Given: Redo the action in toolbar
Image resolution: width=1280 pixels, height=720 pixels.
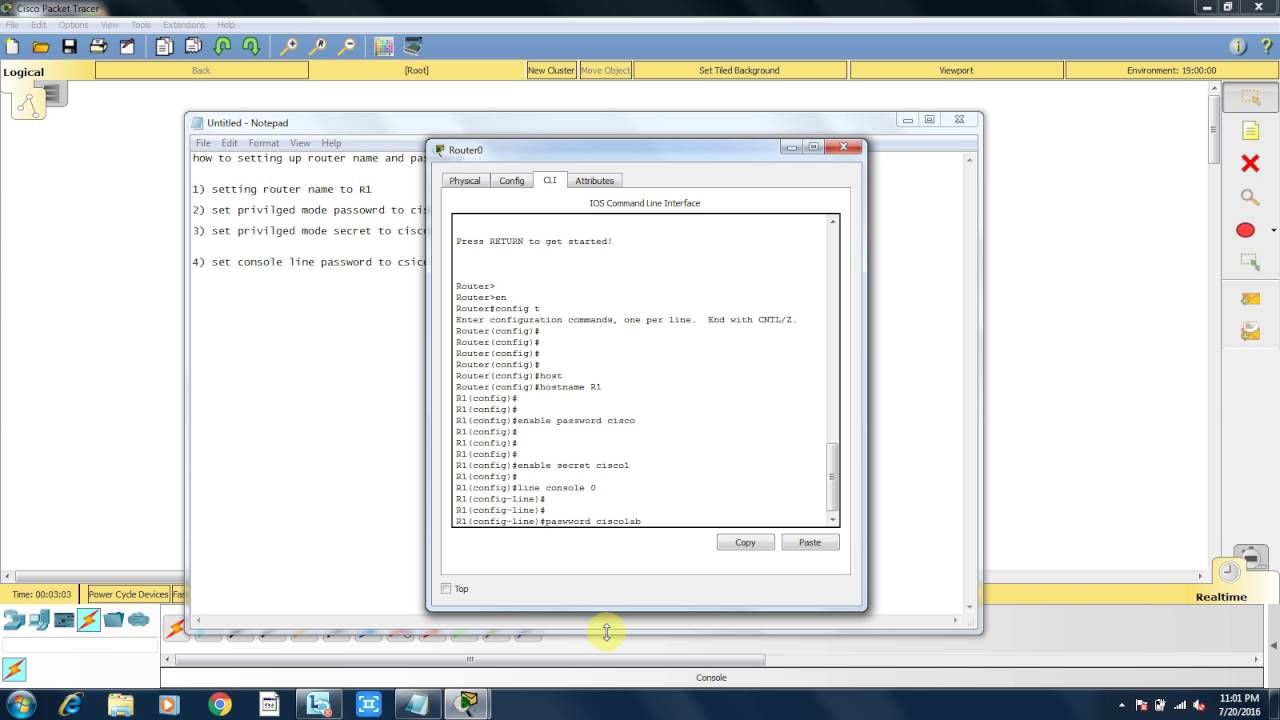Looking at the screenshot, I should point(251,46).
